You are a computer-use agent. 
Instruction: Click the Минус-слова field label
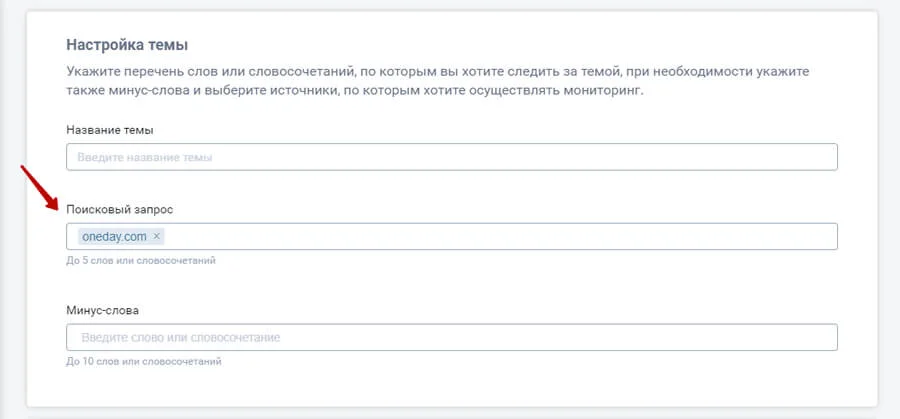coord(103,310)
